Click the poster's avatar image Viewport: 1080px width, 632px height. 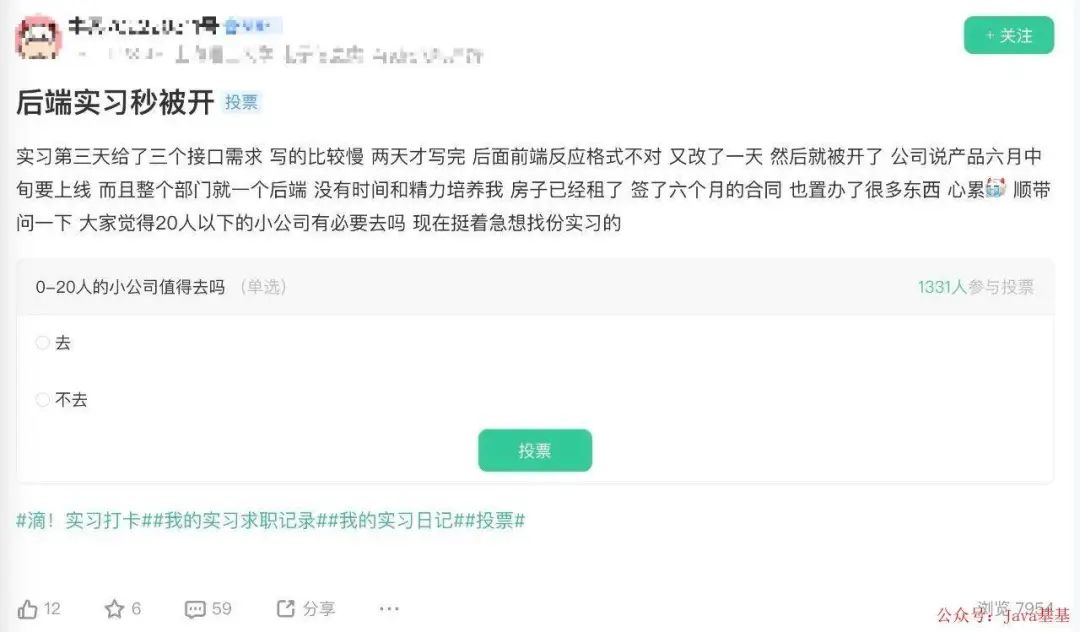pyautogui.click(x=38, y=38)
